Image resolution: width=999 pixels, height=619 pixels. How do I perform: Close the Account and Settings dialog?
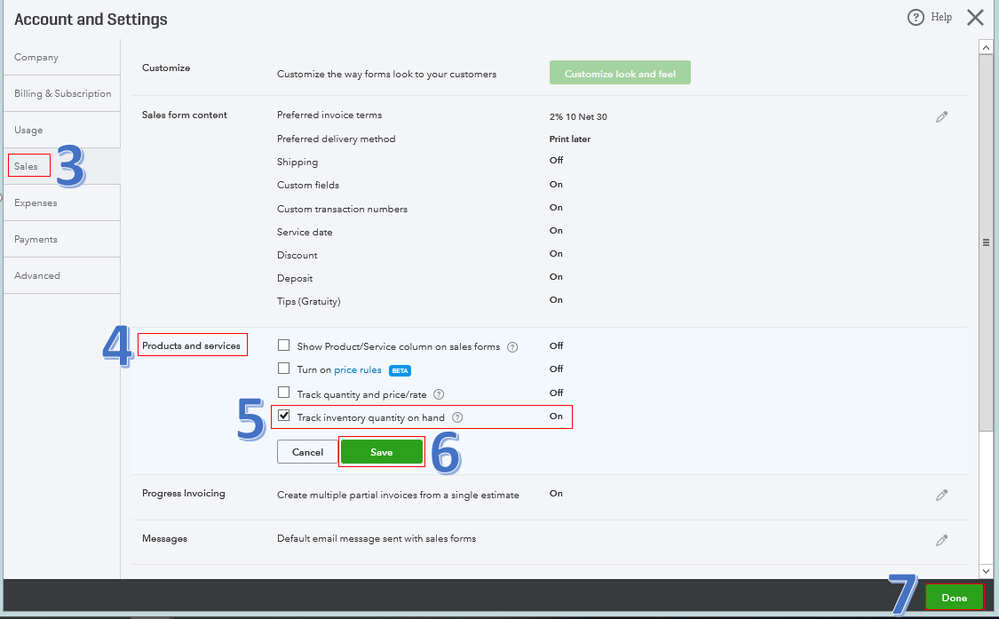click(975, 17)
